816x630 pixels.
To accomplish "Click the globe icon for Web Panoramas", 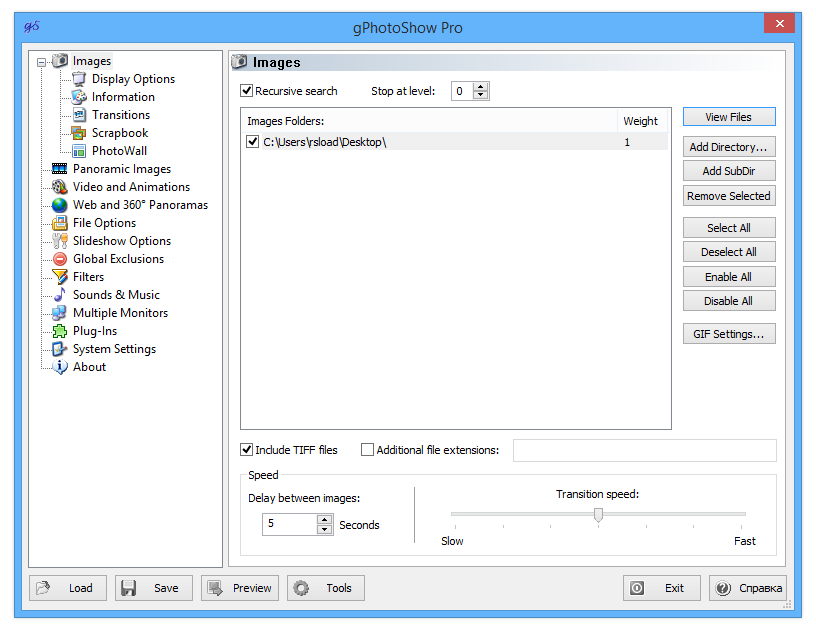I will (x=60, y=205).
